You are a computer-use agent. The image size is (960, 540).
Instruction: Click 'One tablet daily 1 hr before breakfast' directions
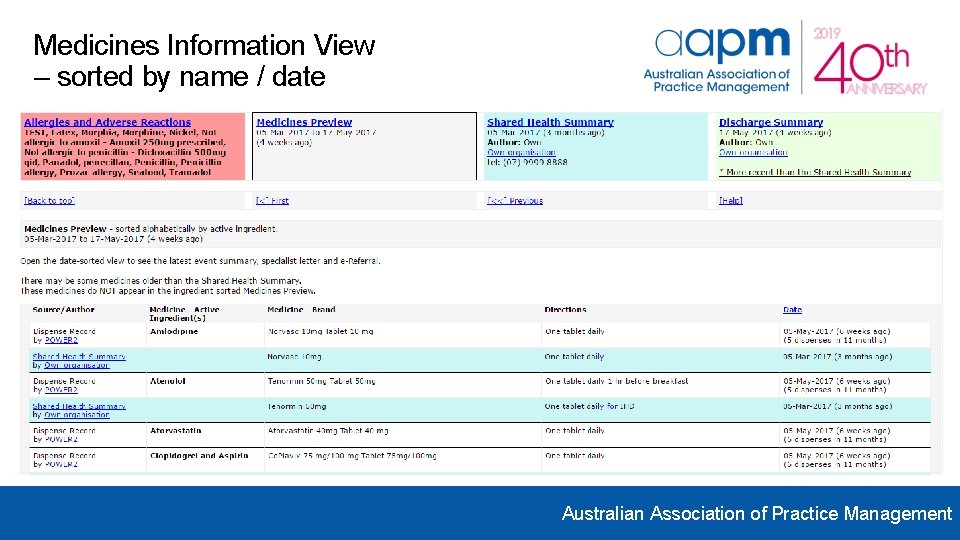617,381
